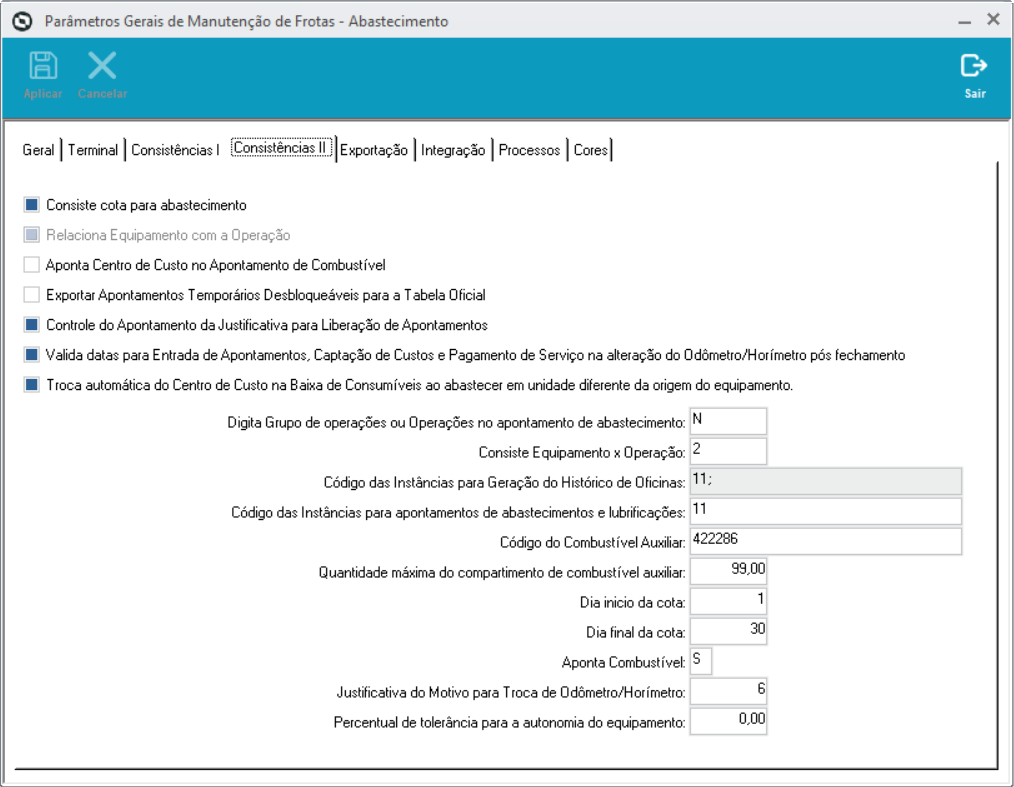Image resolution: width=1014 pixels, height=787 pixels.
Task: Click the Código do Combustível Auxiliar field
Action: [x=826, y=541]
